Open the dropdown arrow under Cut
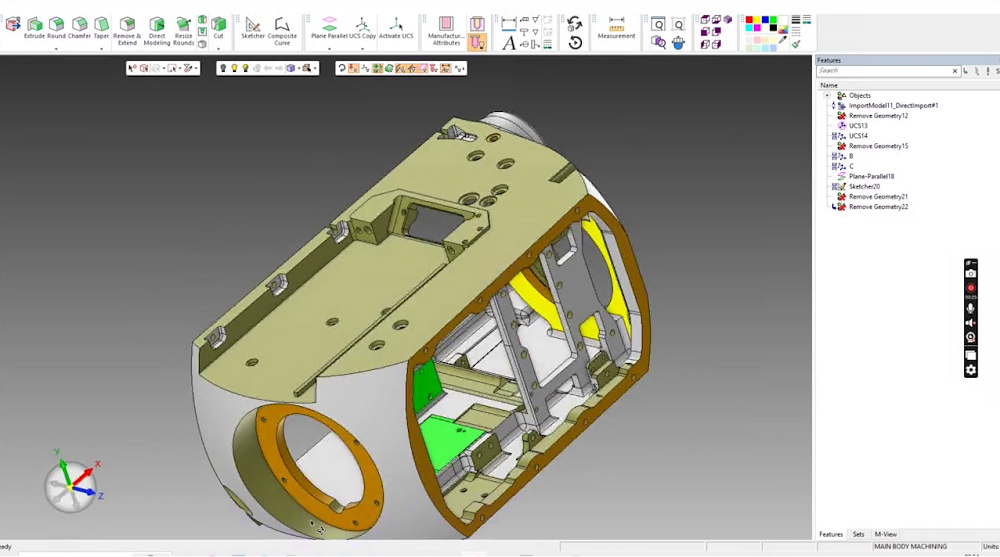Viewport: 1000px width, 557px height. 218,48
